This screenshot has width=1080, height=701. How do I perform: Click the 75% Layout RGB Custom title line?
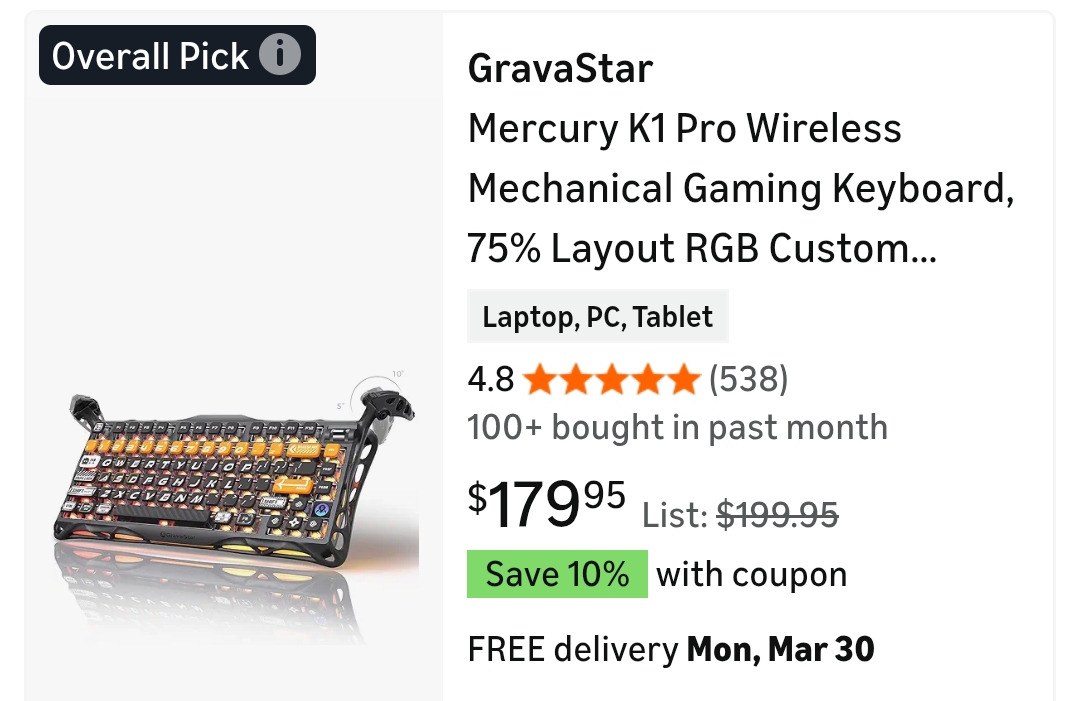[x=701, y=249]
